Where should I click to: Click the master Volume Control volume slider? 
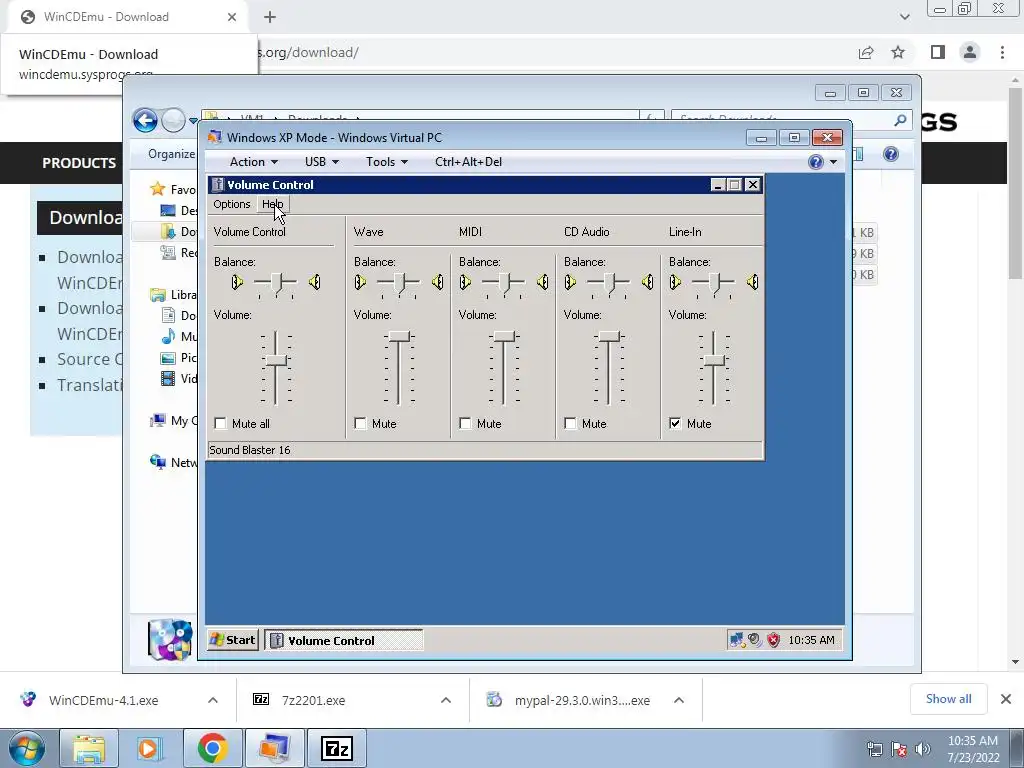click(276, 360)
